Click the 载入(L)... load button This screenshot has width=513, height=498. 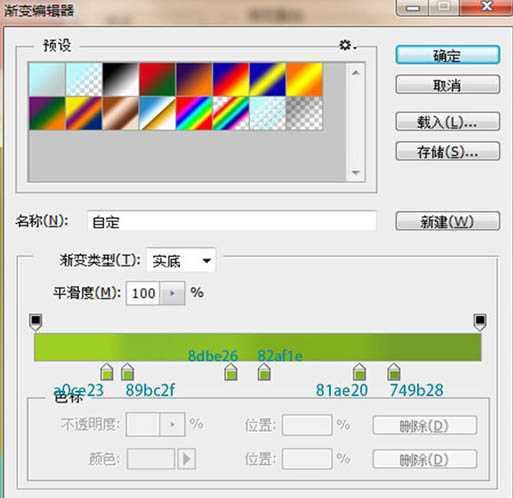(448, 122)
